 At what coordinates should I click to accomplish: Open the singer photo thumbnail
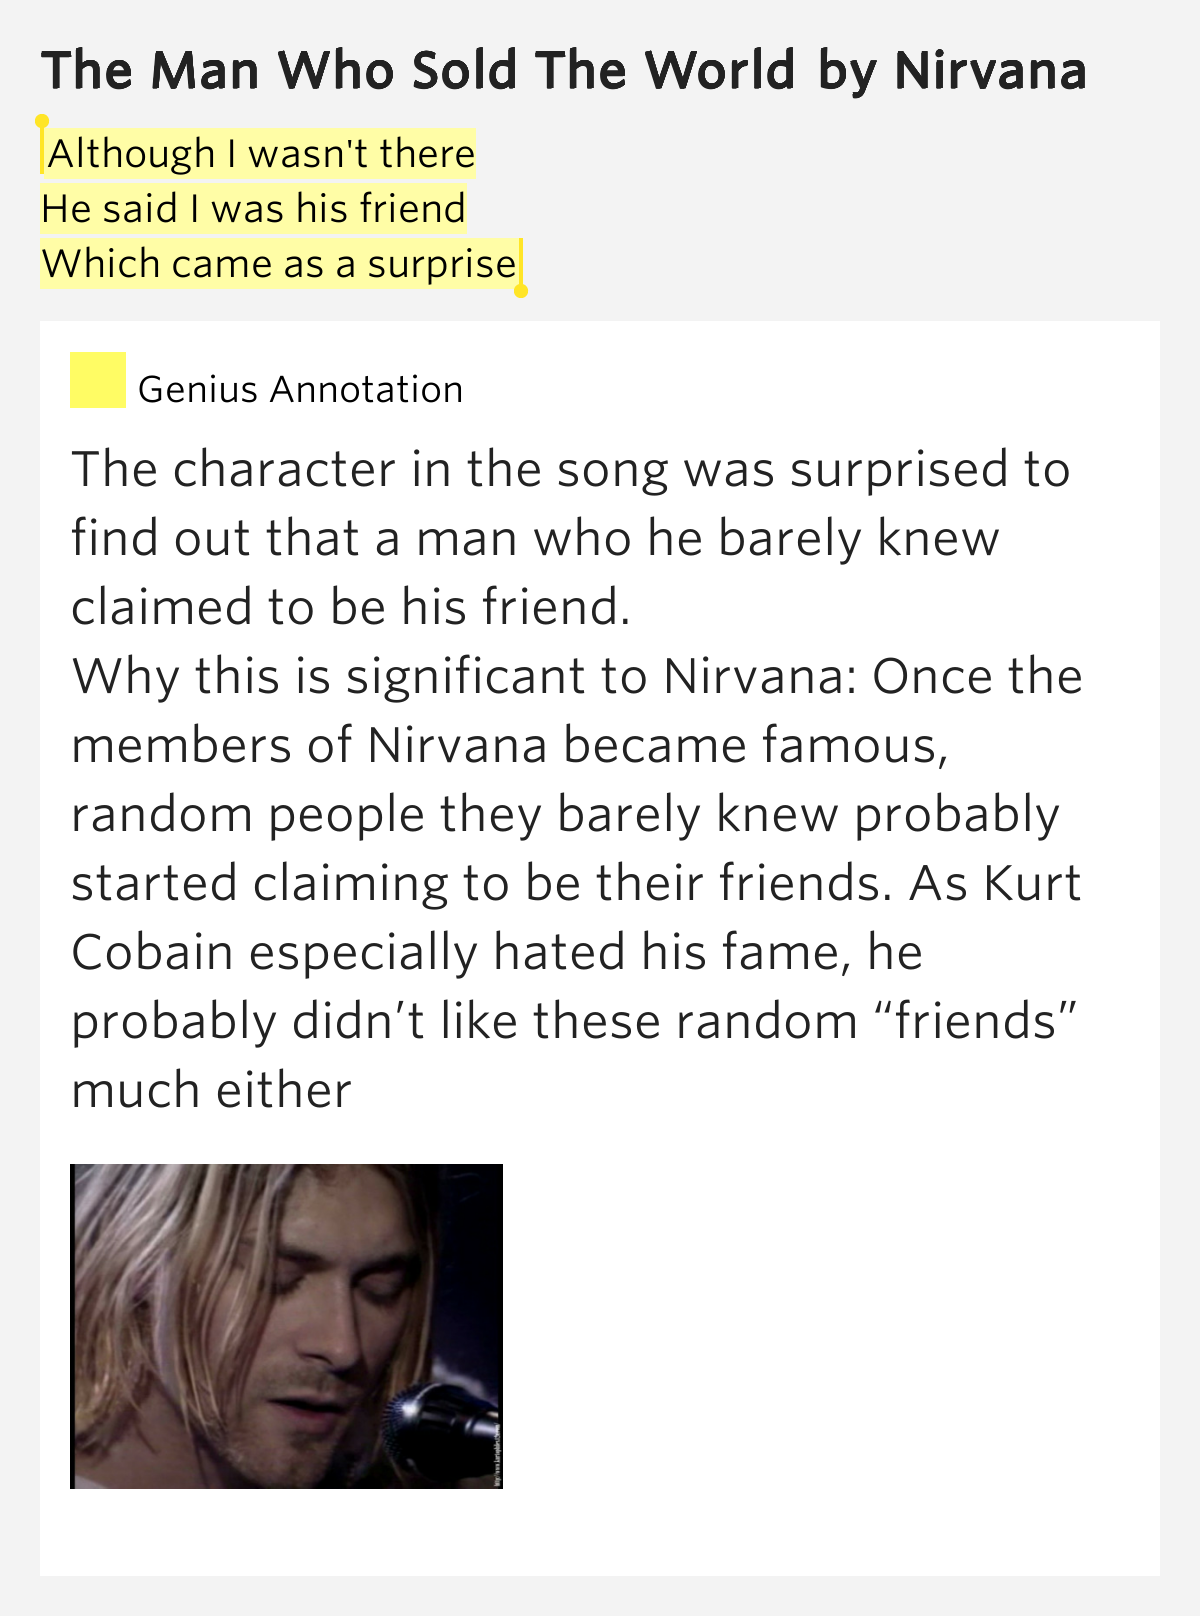[x=286, y=1326]
